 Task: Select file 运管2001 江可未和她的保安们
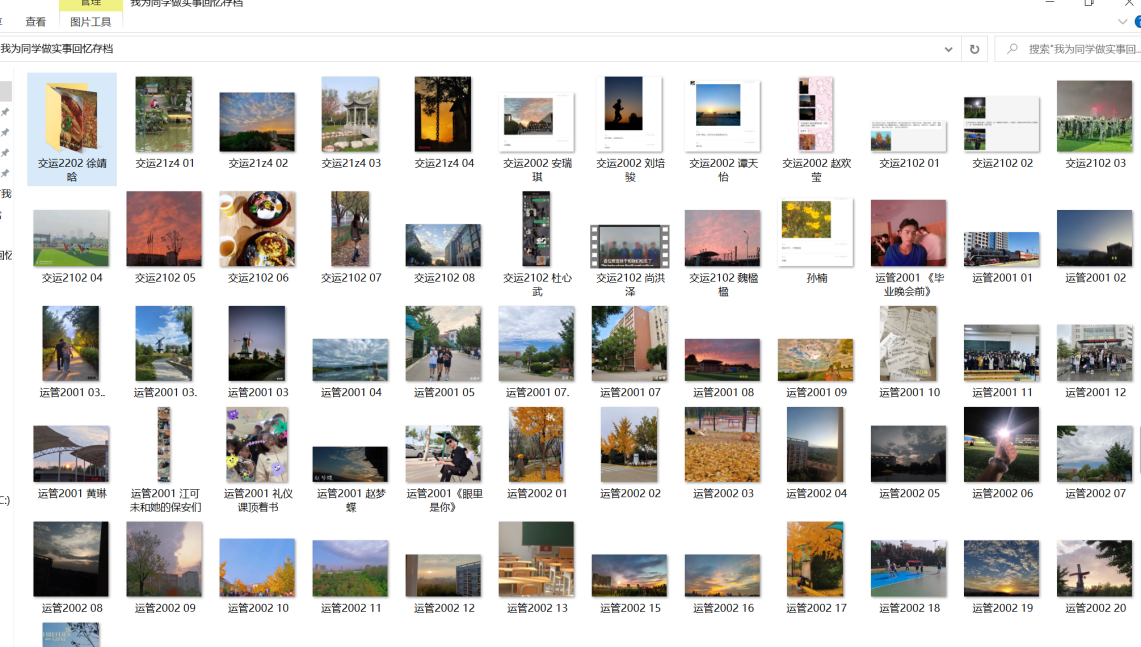[x=164, y=445]
